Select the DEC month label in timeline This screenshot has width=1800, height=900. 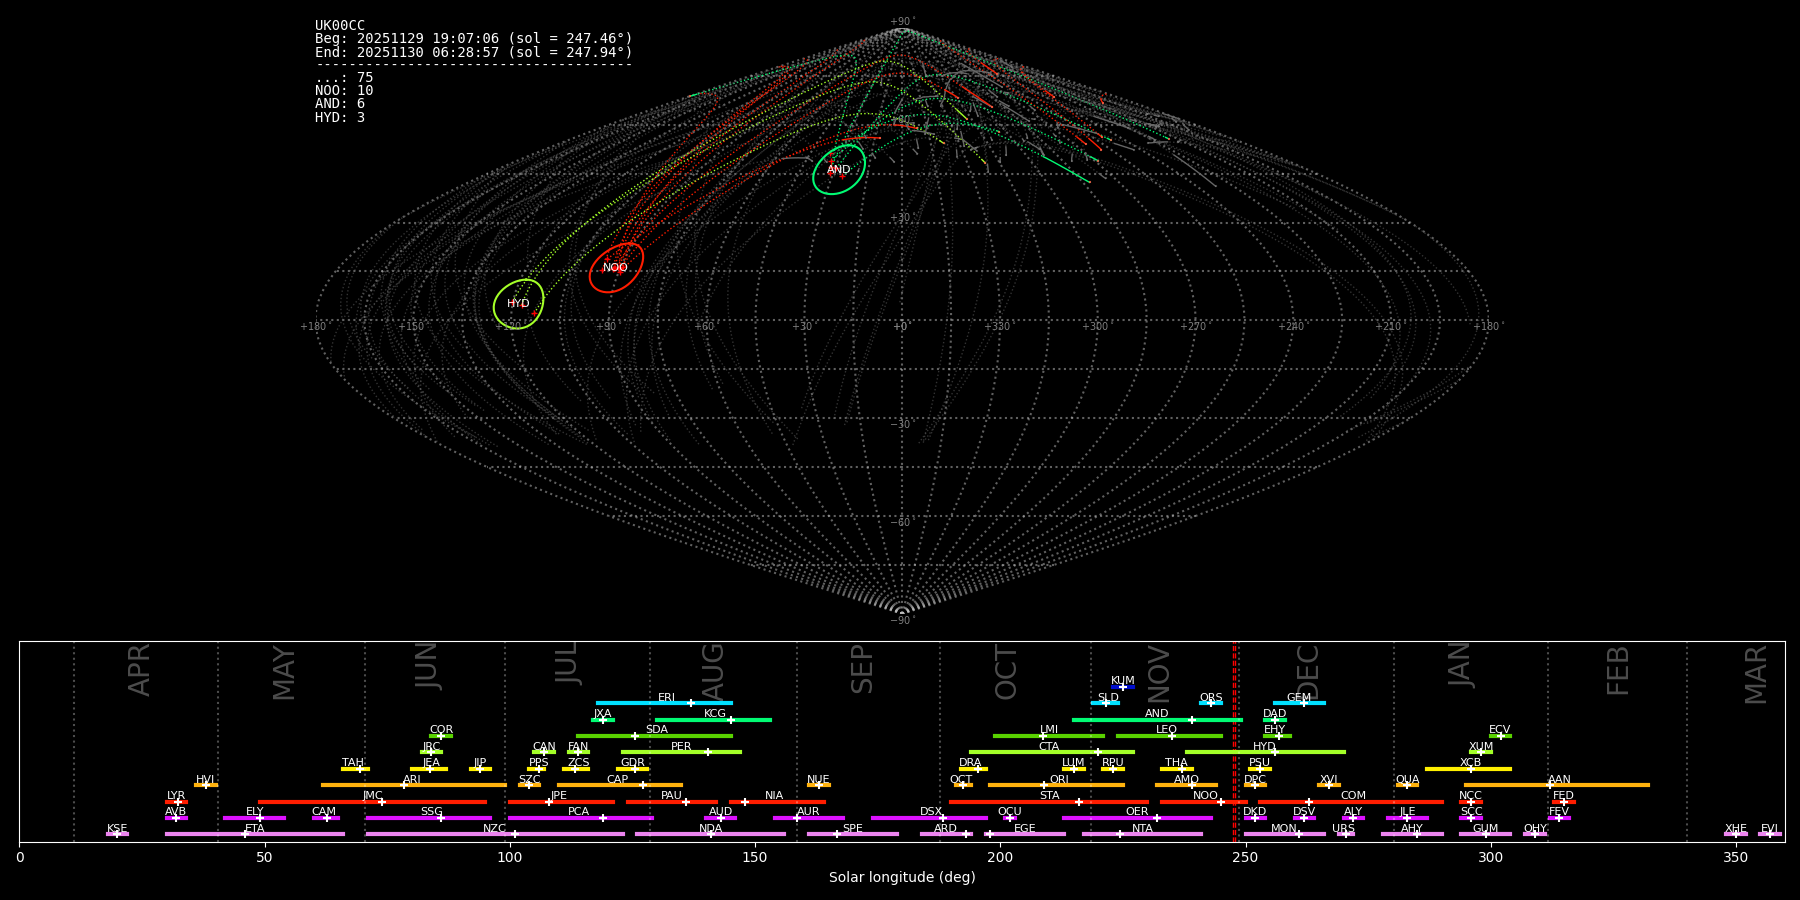click(1308, 670)
